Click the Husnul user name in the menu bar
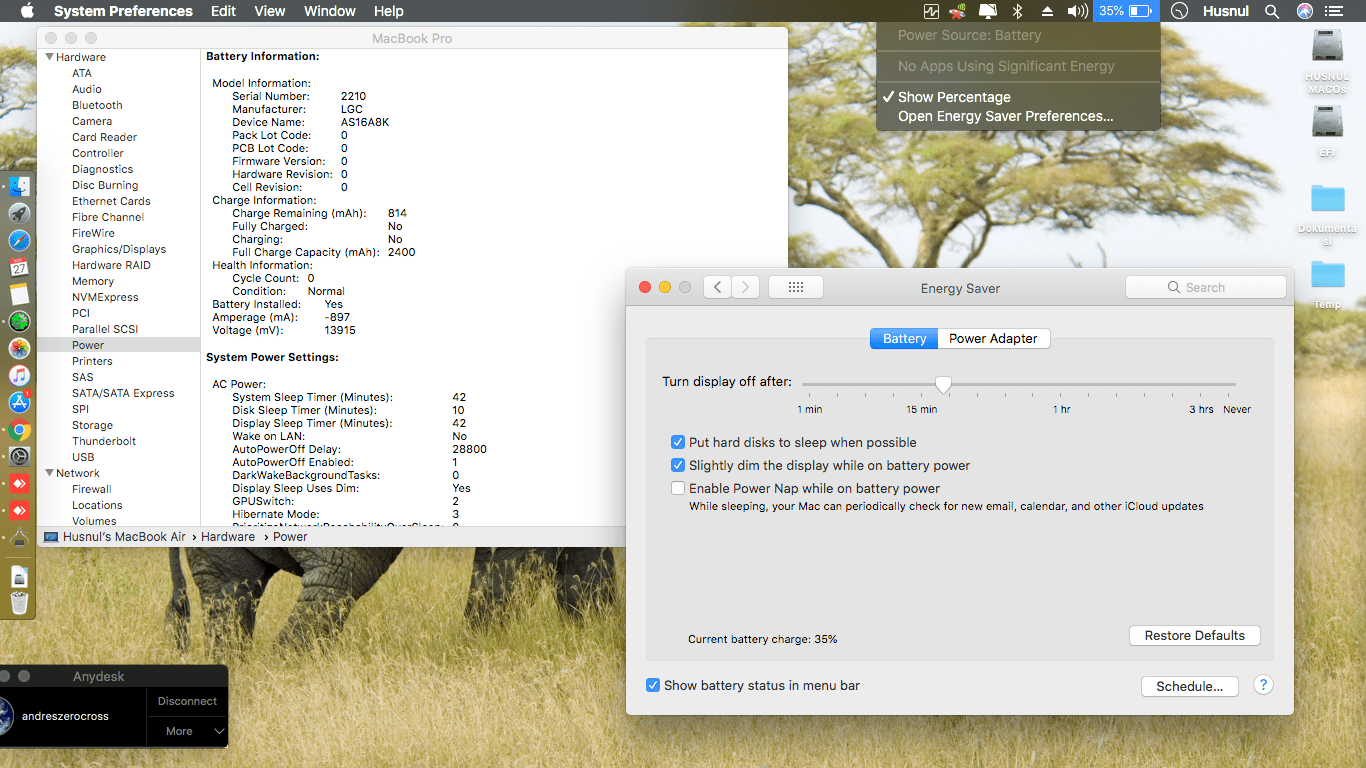The height and width of the screenshot is (768, 1366). point(1226,11)
